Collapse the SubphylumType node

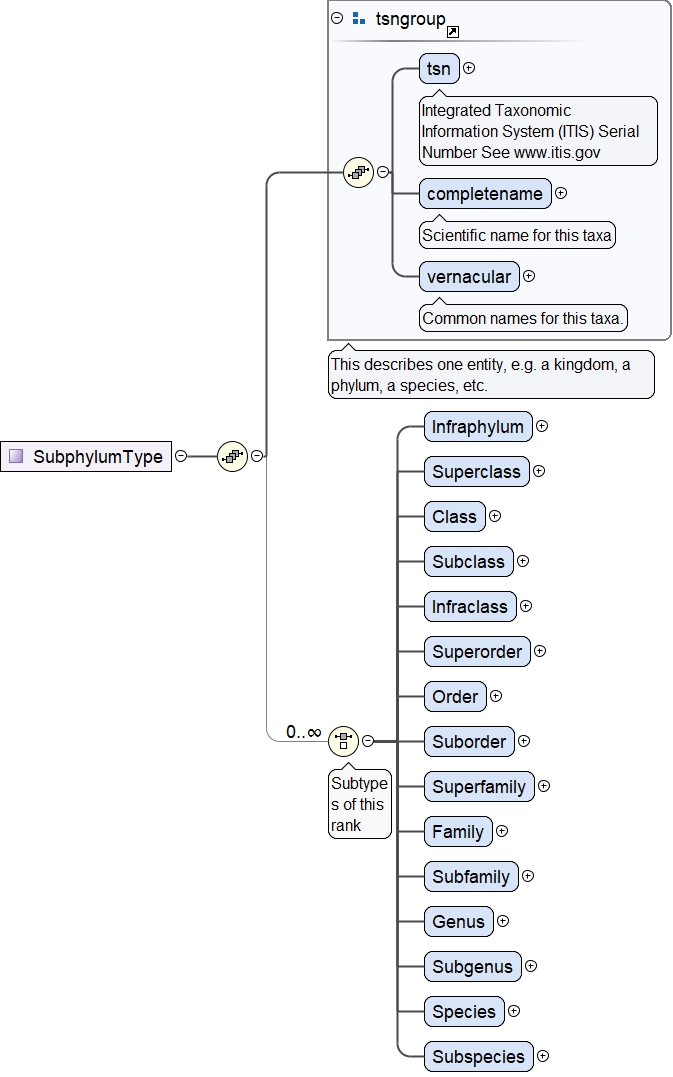coord(181,456)
